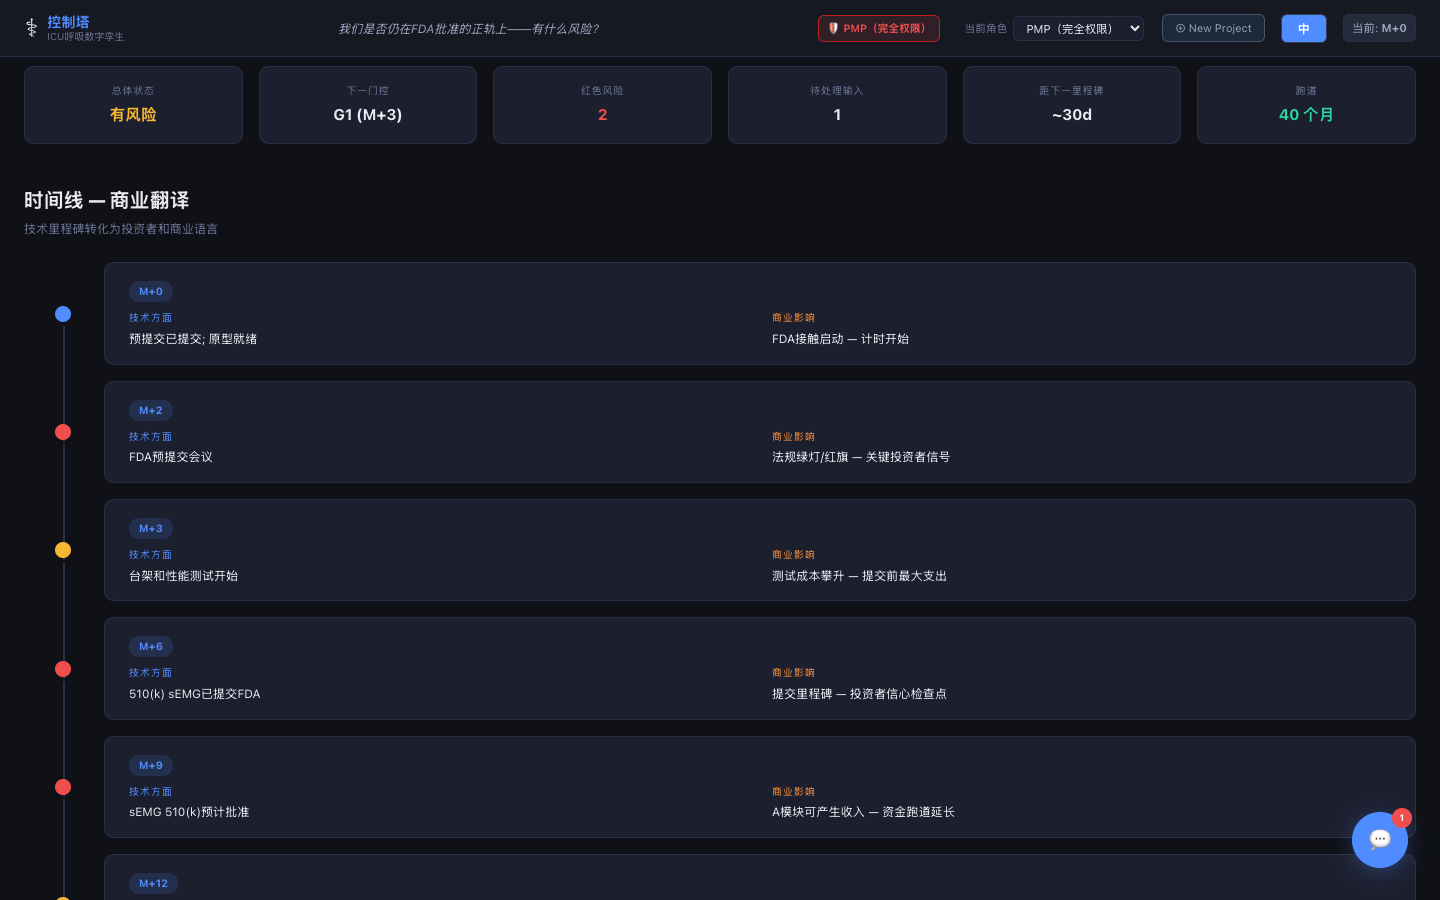Click the text 法规绿灯/红旗 — 关键投资者信号
Image resolution: width=1440 pixels, height=900 pixels.
(861, 457)
